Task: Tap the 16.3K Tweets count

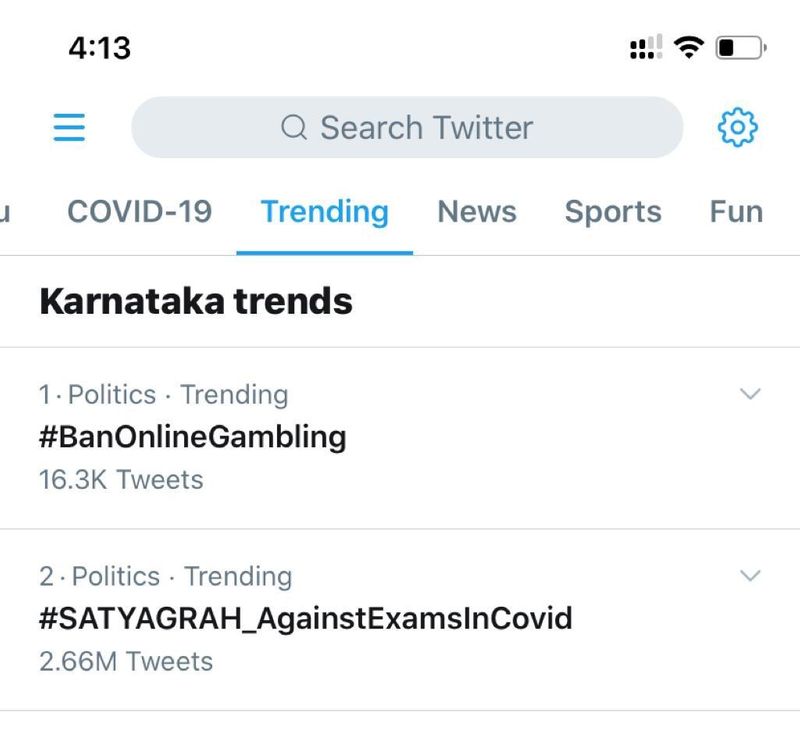Action: 121,480
